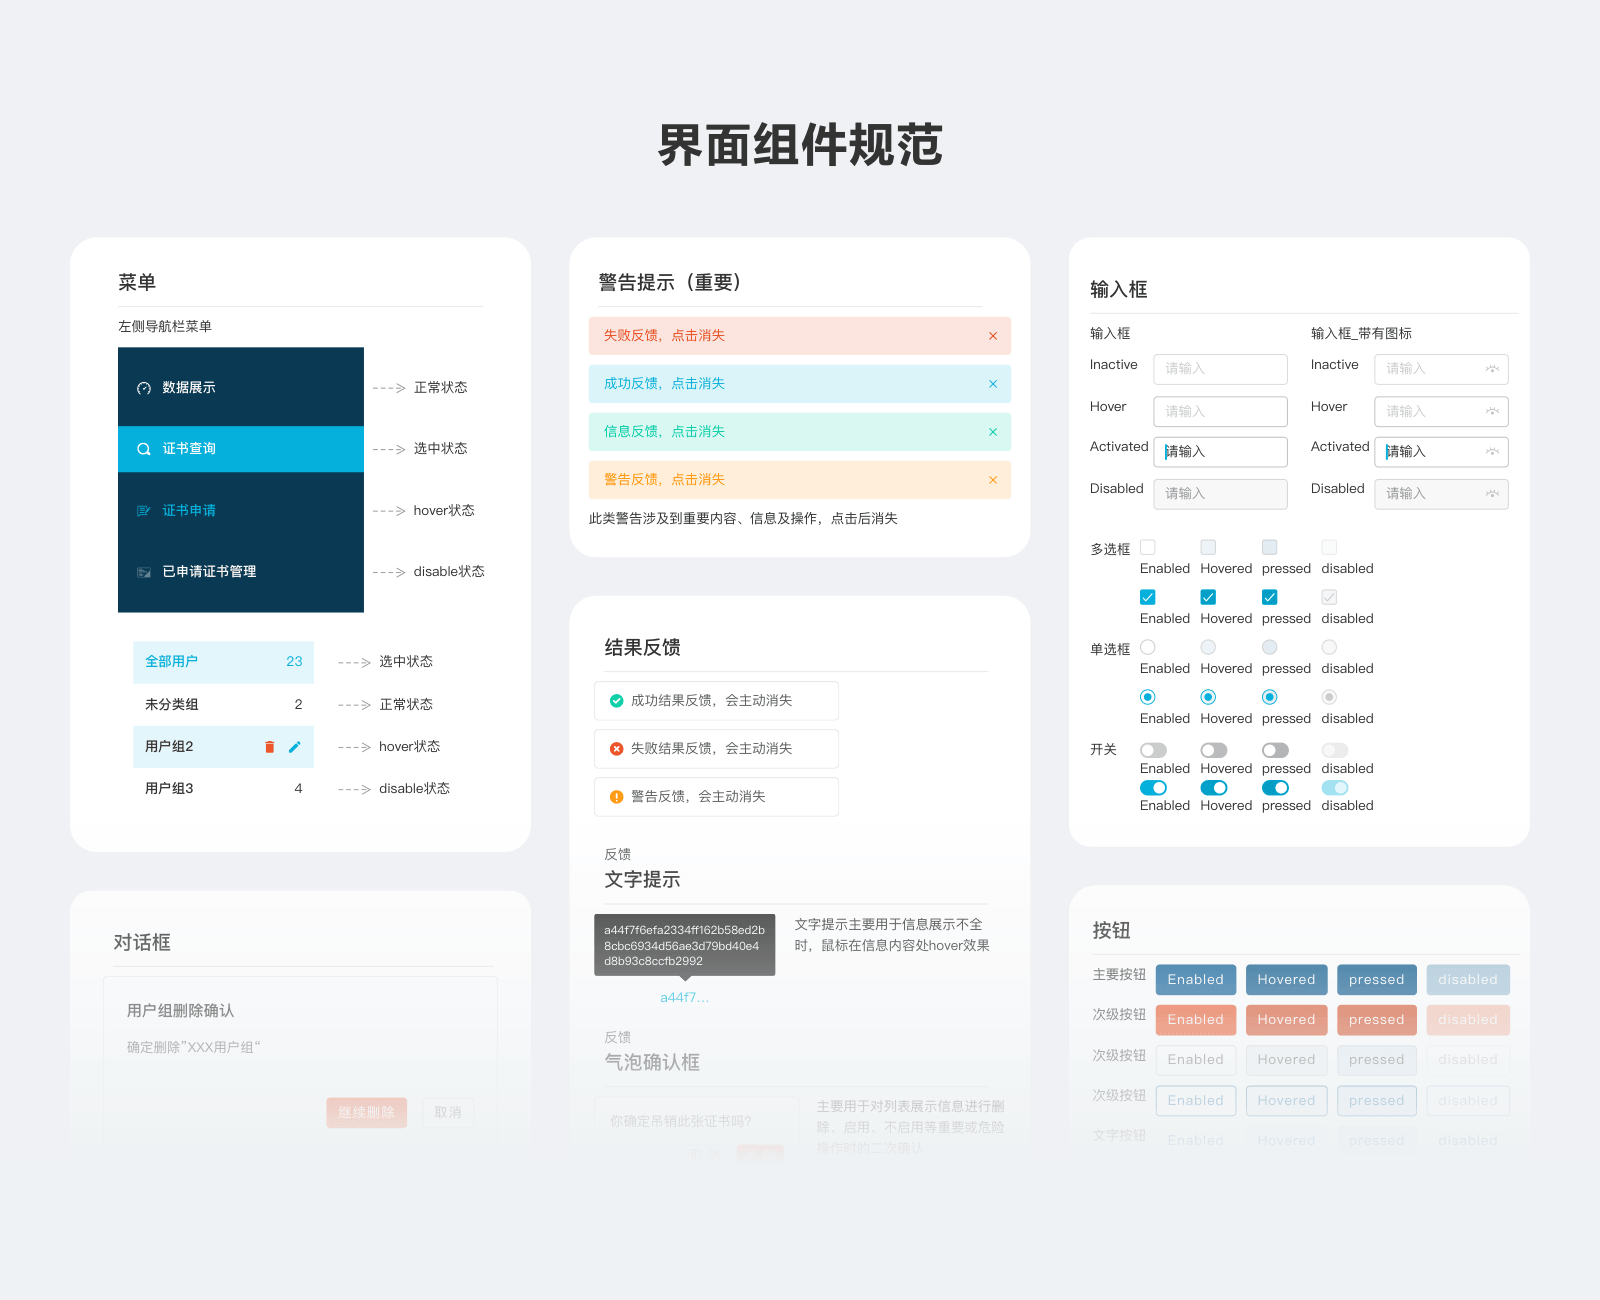The height and width of the screenshot is (1300, 1600).
Task: Turn off the blue pressed switch
Action: (1275, 788)
